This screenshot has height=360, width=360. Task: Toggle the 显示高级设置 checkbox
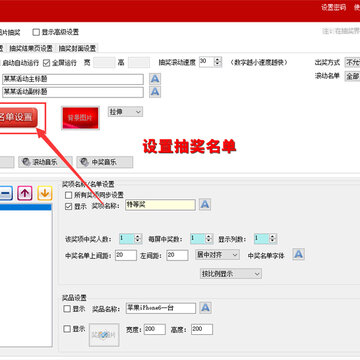[x=36, y=32]
